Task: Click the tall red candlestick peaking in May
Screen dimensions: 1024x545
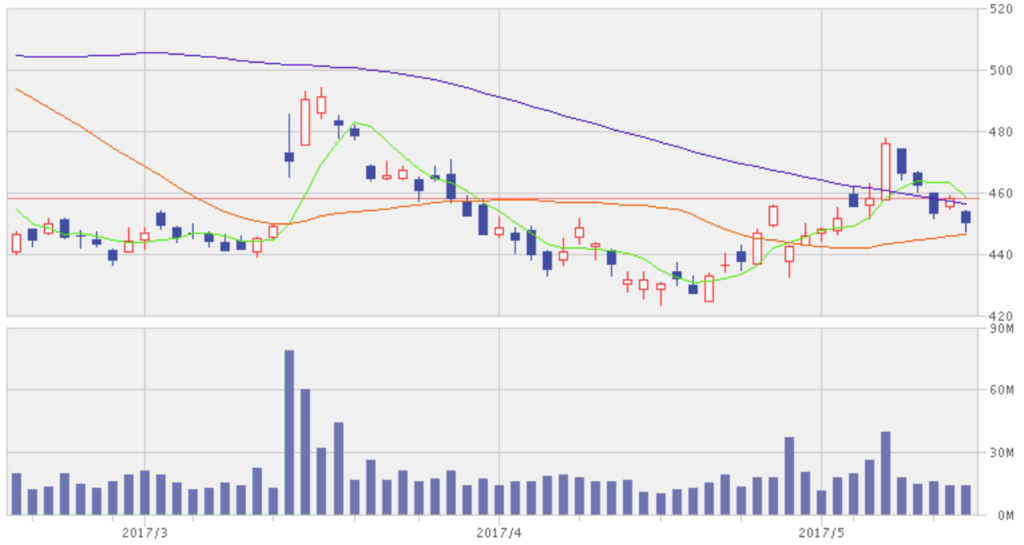Action: (x=886, y=170)
